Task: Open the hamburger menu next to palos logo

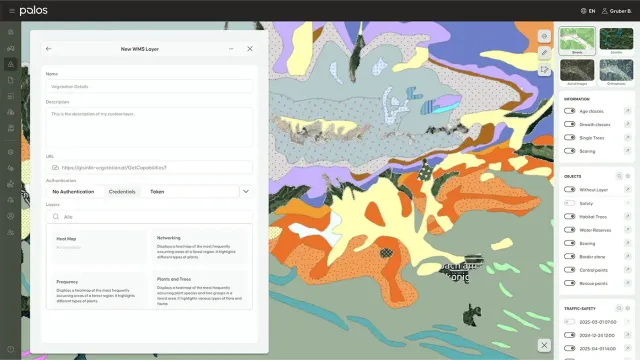Action: pyautogui.click(x=12, y=11)
